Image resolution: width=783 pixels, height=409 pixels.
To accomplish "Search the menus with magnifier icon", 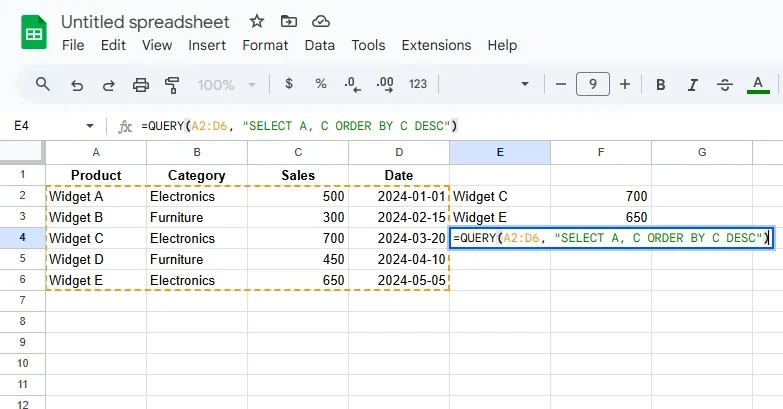I will point(43,85).
